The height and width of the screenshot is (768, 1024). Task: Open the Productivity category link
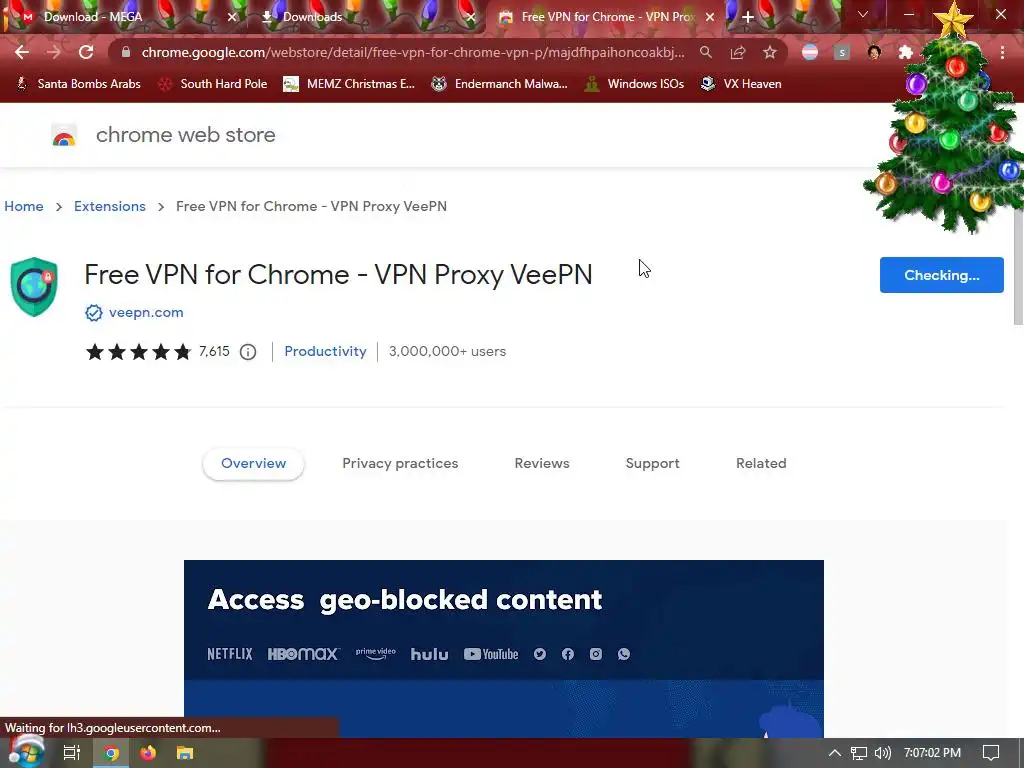pyautogui.click(x=325, y=351)
